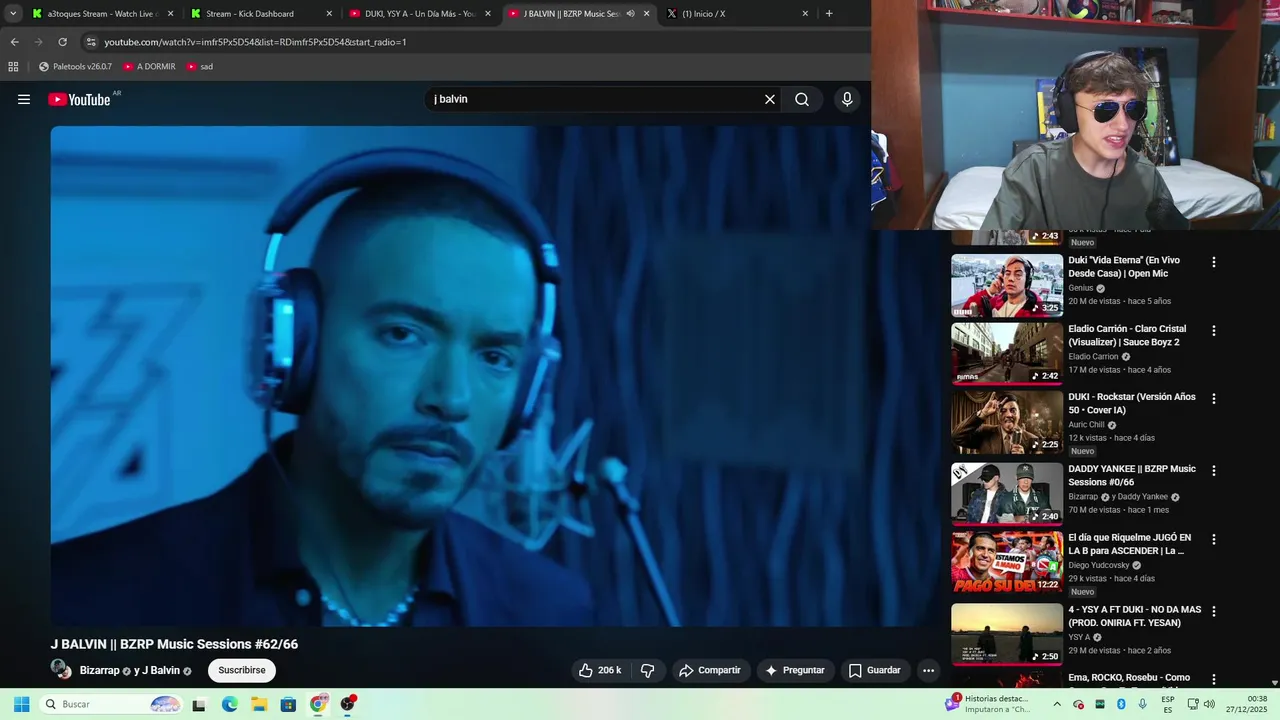Open more actions ellipsis under video
This screenshot has width=1280, height=720.
928,670
